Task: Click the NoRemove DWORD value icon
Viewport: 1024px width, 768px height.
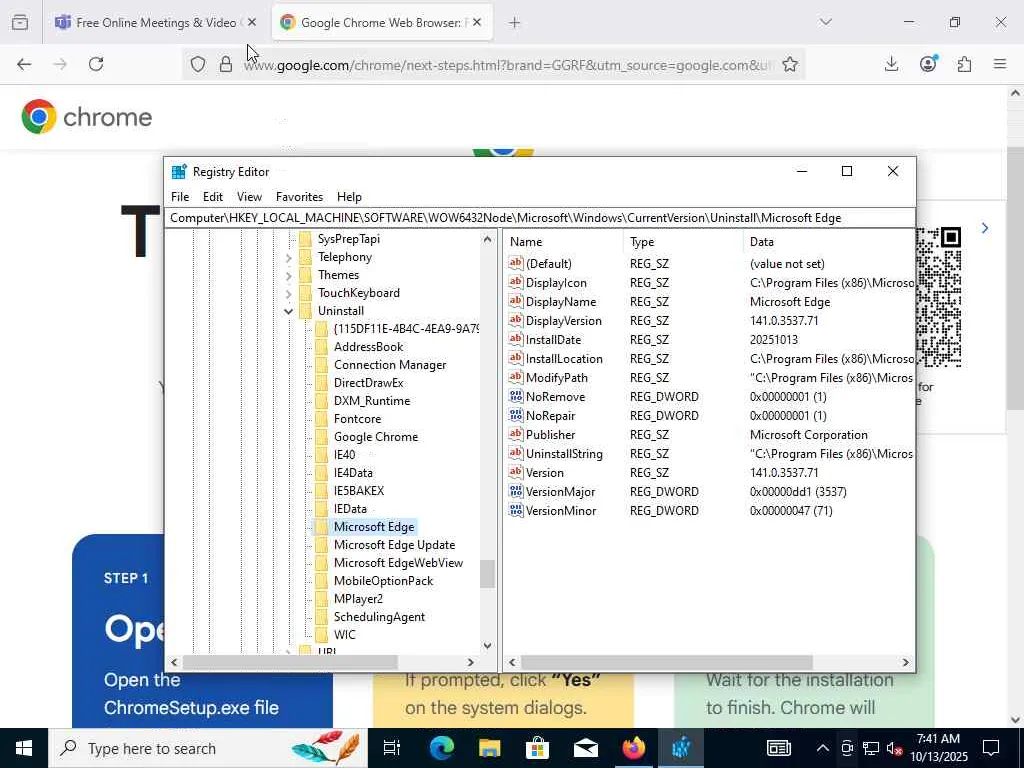Action: [516, 396]
